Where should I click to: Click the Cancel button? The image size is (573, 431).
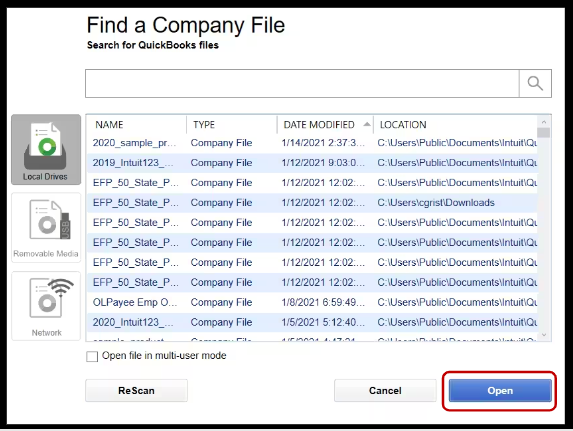[x=385, y=390]
